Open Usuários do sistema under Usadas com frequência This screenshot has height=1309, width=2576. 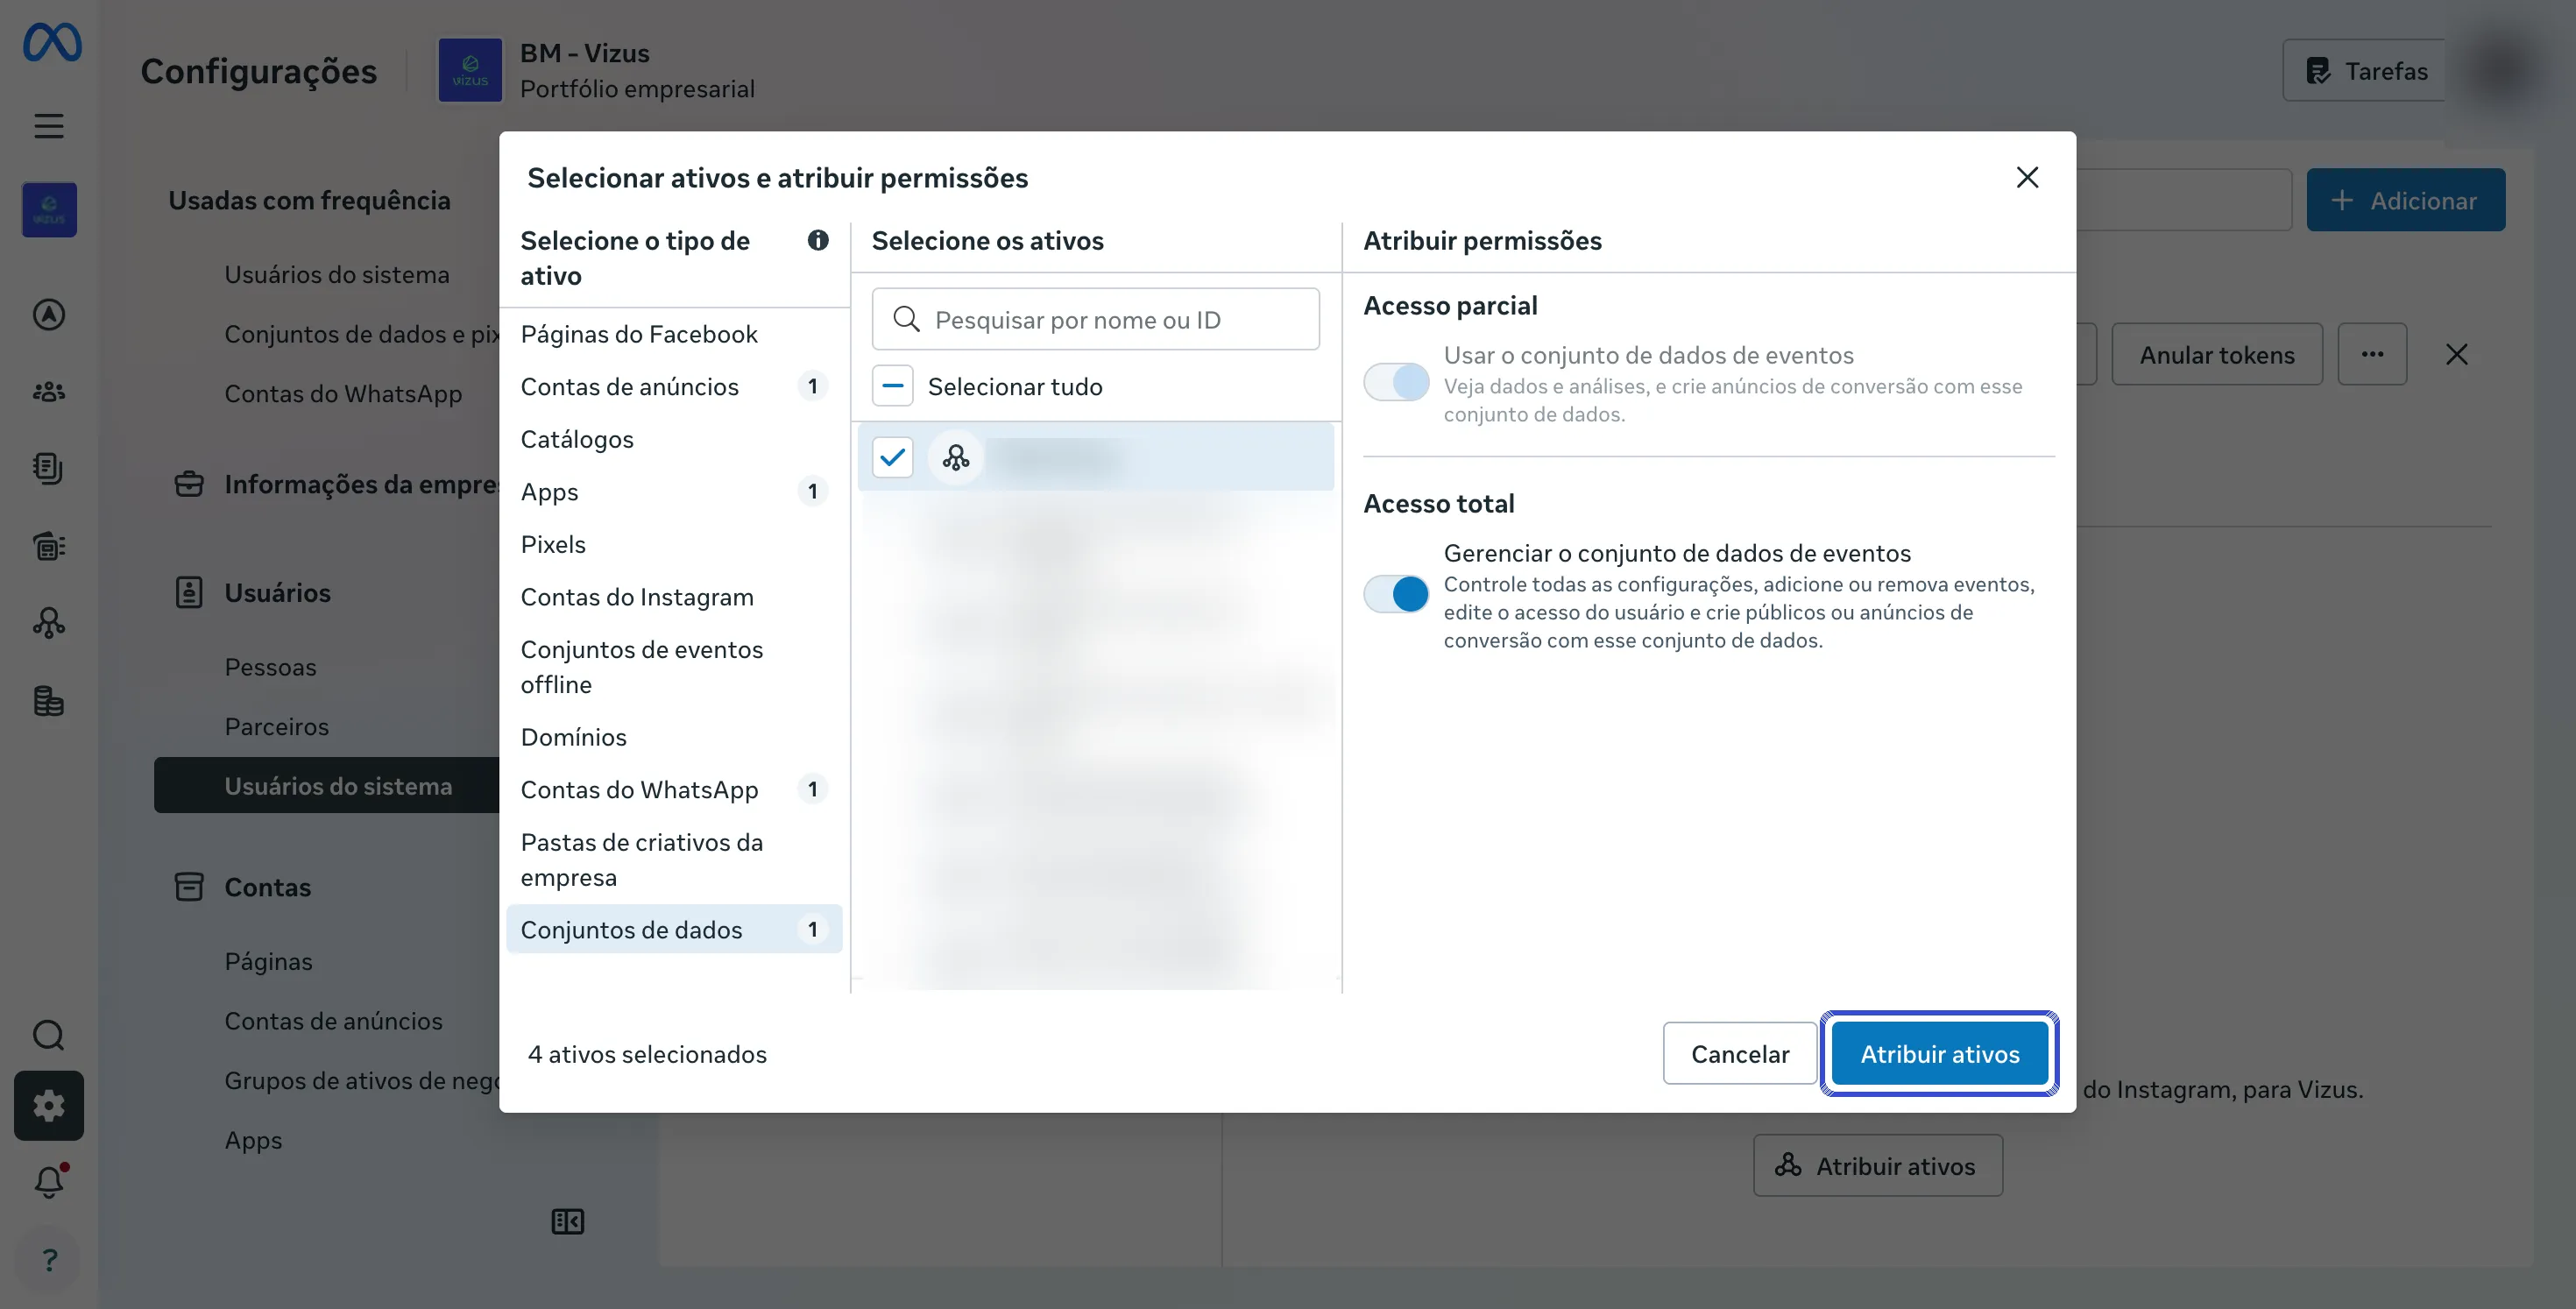pyautogui.click(x=336, y=274)
